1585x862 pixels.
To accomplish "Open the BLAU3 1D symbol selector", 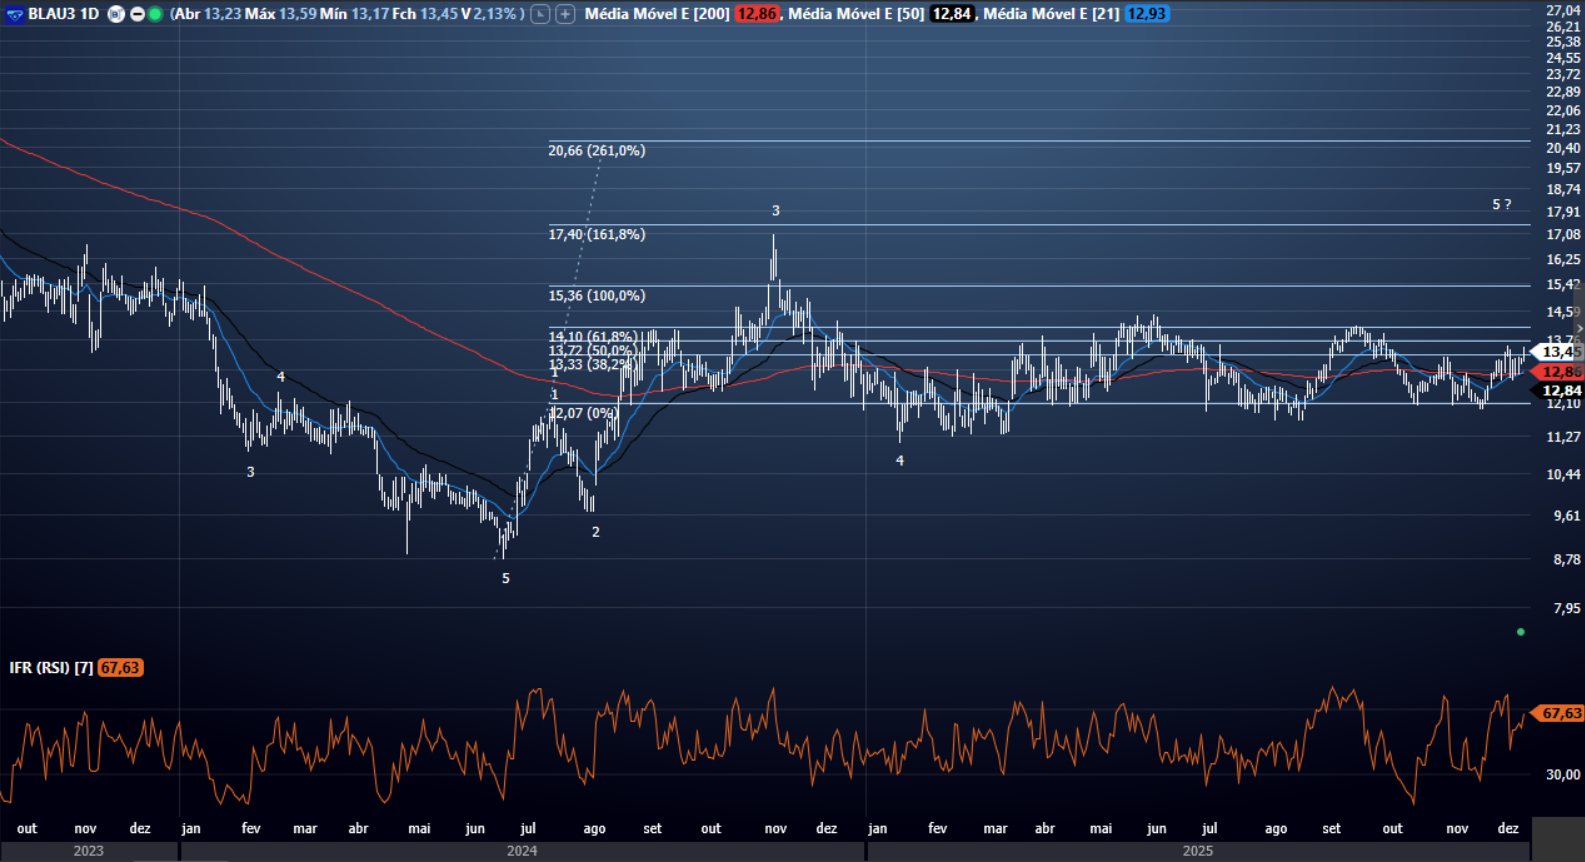I will [63, 14].
